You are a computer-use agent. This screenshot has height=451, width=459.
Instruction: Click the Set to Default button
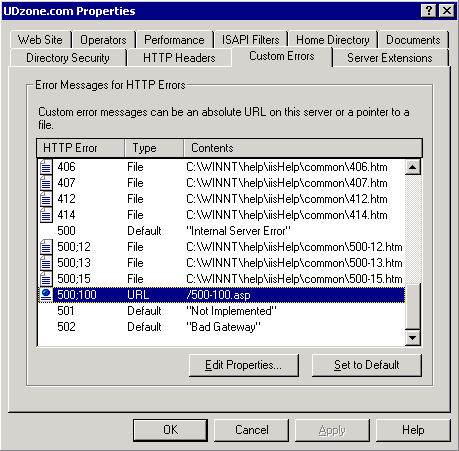coord(367,365)
